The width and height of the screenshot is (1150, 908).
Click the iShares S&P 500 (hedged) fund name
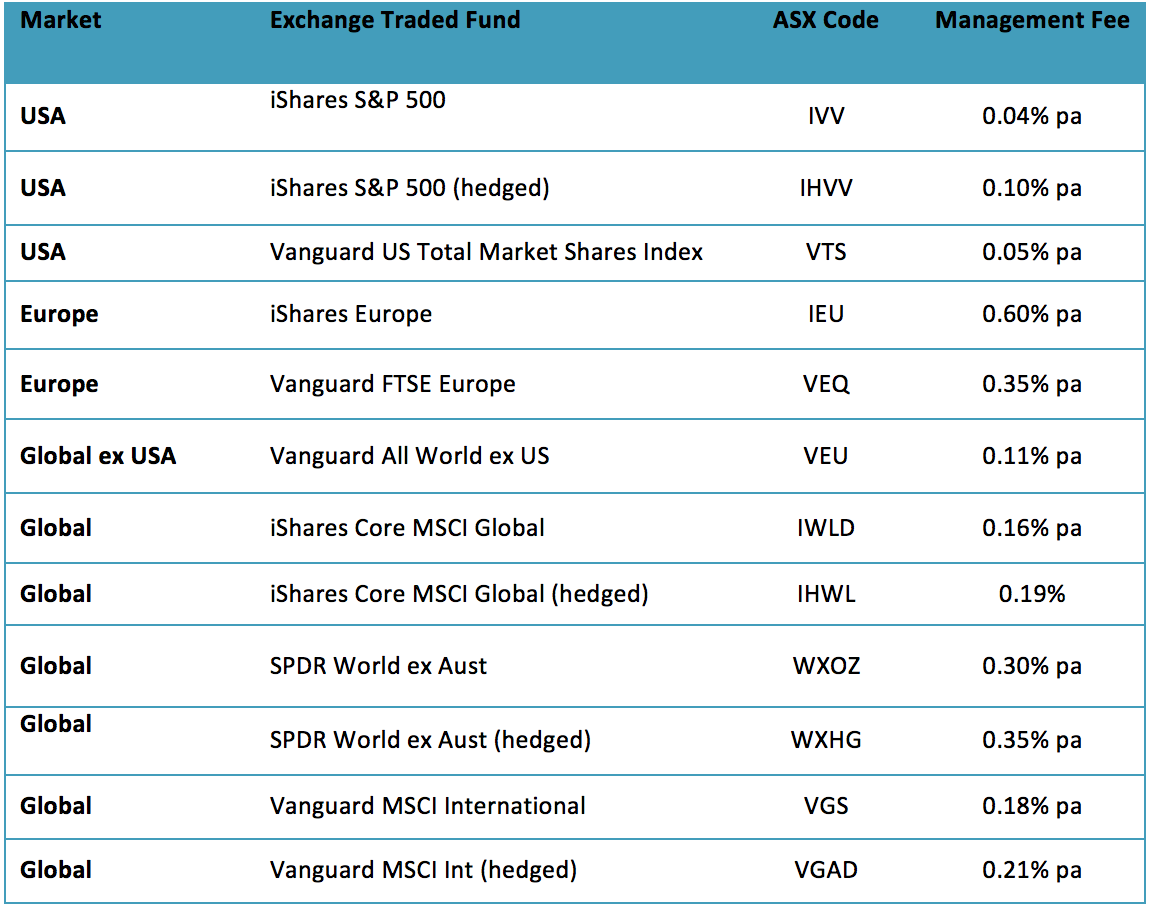(x=409, y=188)
